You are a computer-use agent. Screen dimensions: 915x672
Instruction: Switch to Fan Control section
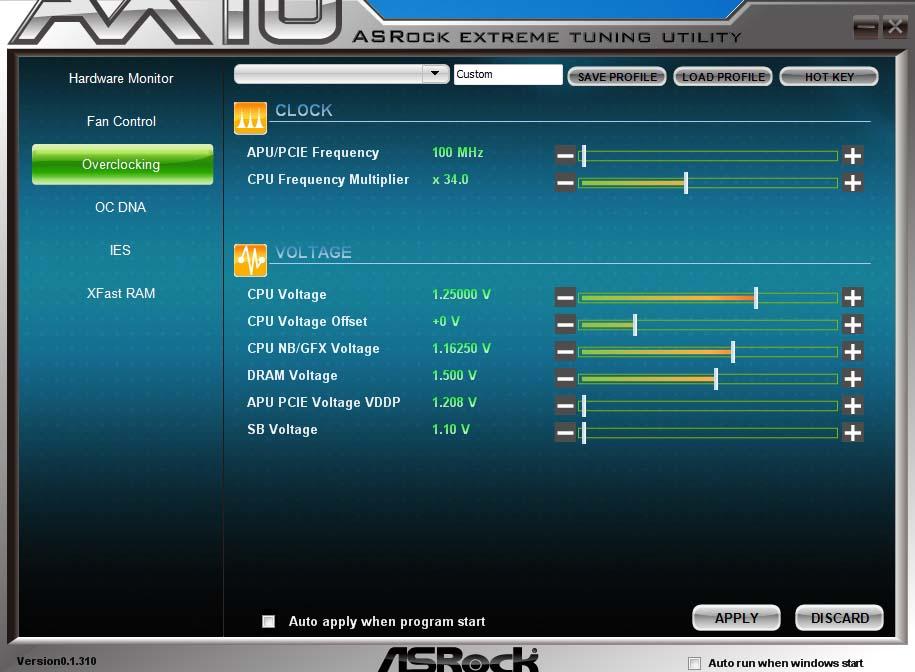(121, 121)
